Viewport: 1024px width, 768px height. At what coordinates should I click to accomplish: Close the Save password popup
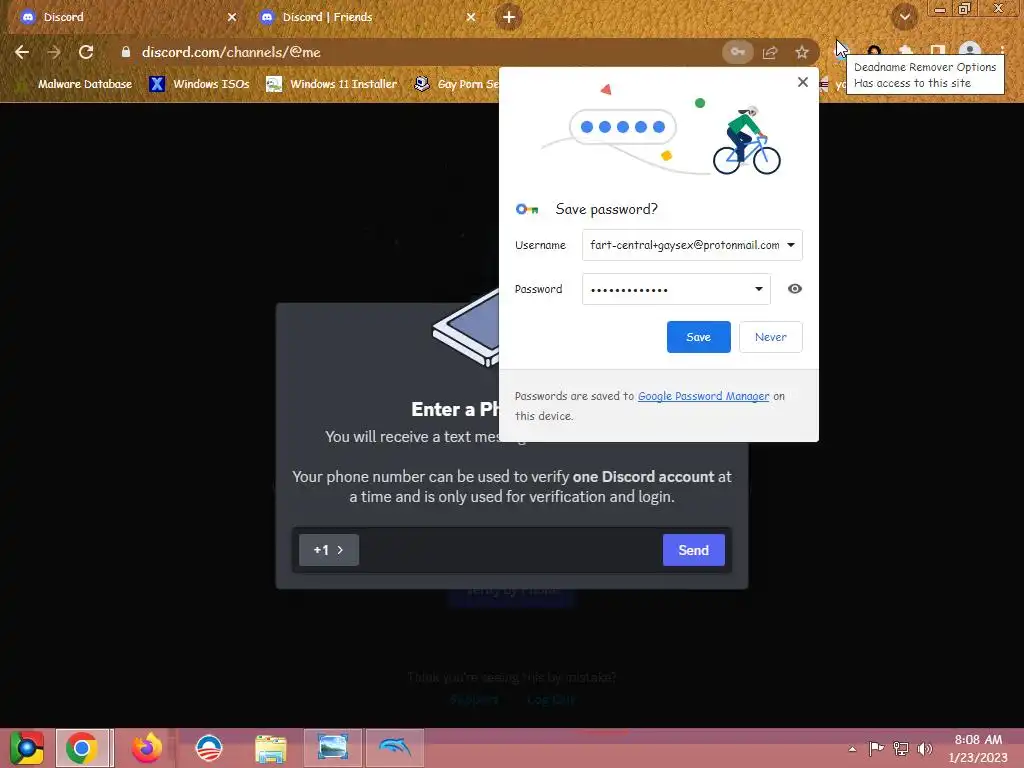(803, 82)
